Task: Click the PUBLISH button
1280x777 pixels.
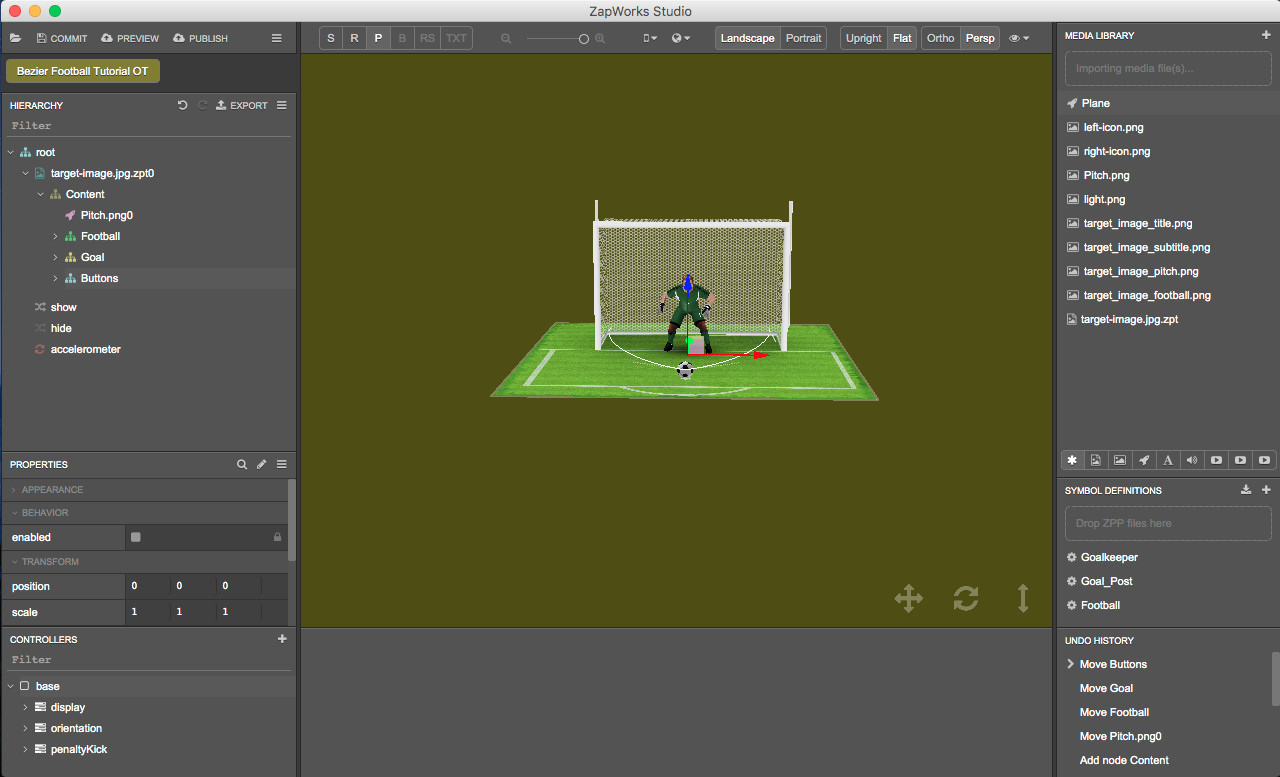Action: (x=200, y=38)
